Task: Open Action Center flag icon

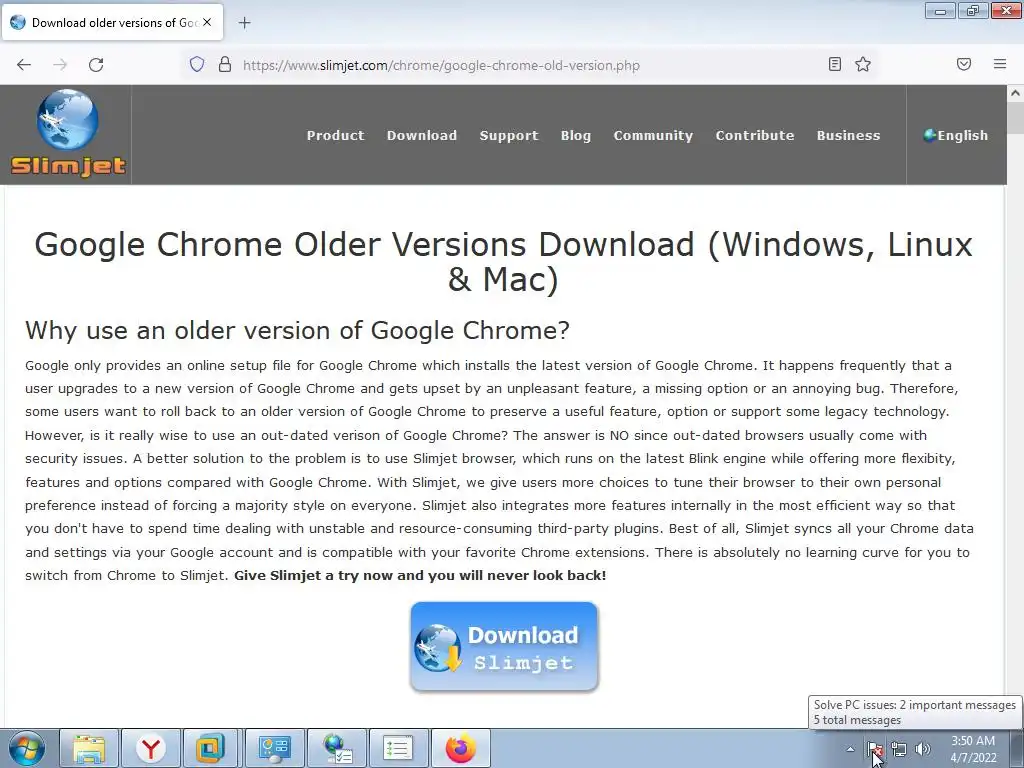Action: (874, 749)
